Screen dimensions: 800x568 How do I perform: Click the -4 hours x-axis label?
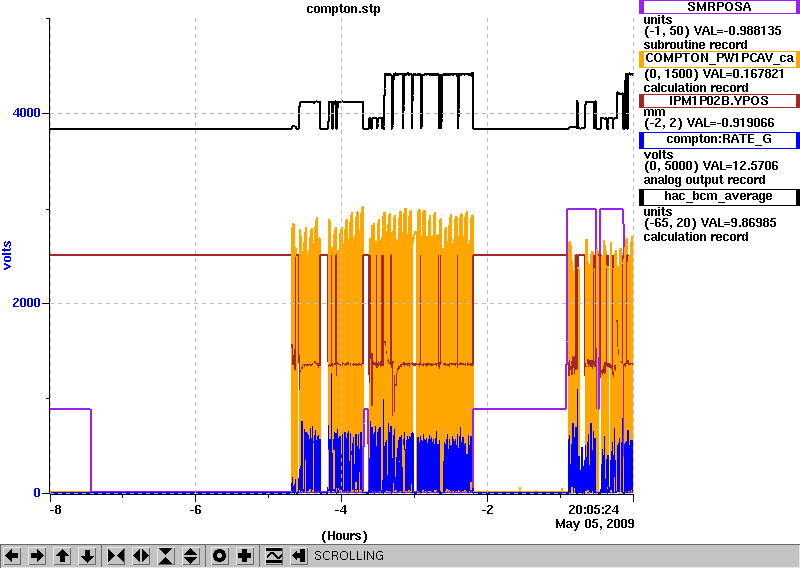(341, 509)
